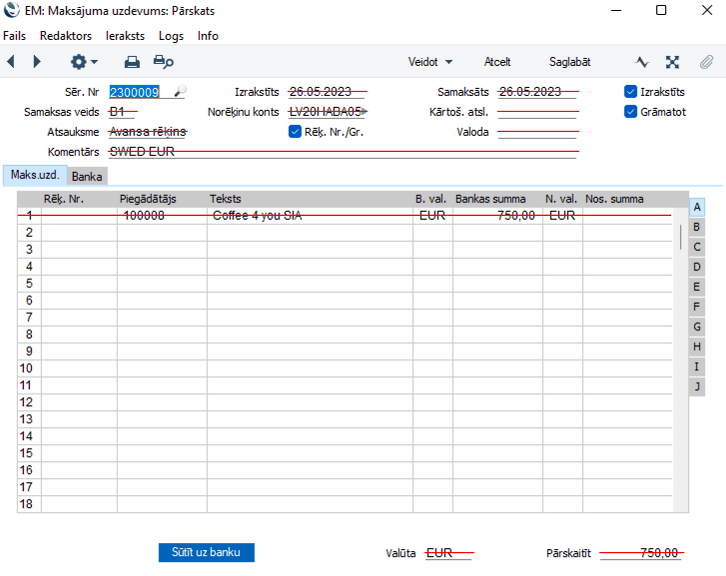
Task: Open the Ieraksts menu
Action: click(x=125, y=36)
